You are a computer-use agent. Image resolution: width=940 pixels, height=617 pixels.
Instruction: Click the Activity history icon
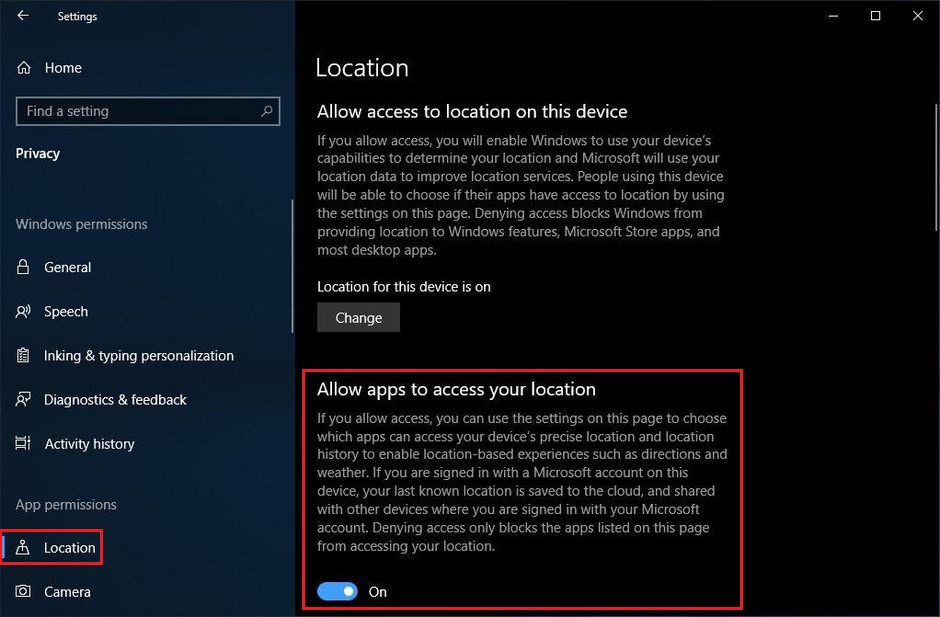pyautogui.click(x=23, y=443)
